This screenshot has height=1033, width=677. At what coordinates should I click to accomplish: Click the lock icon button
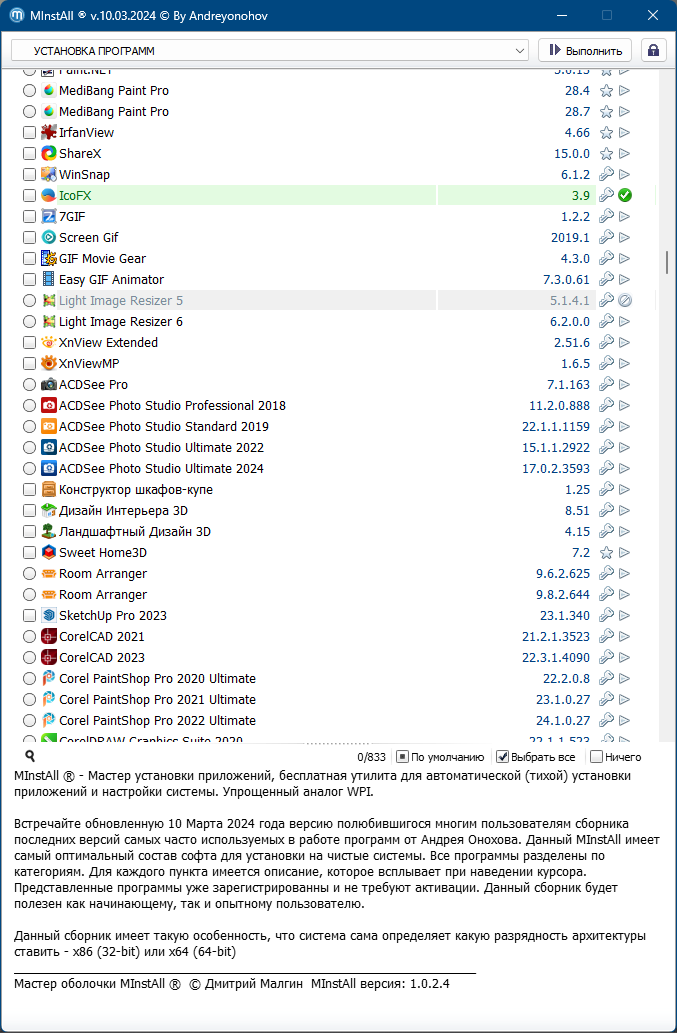pos(654,50)
